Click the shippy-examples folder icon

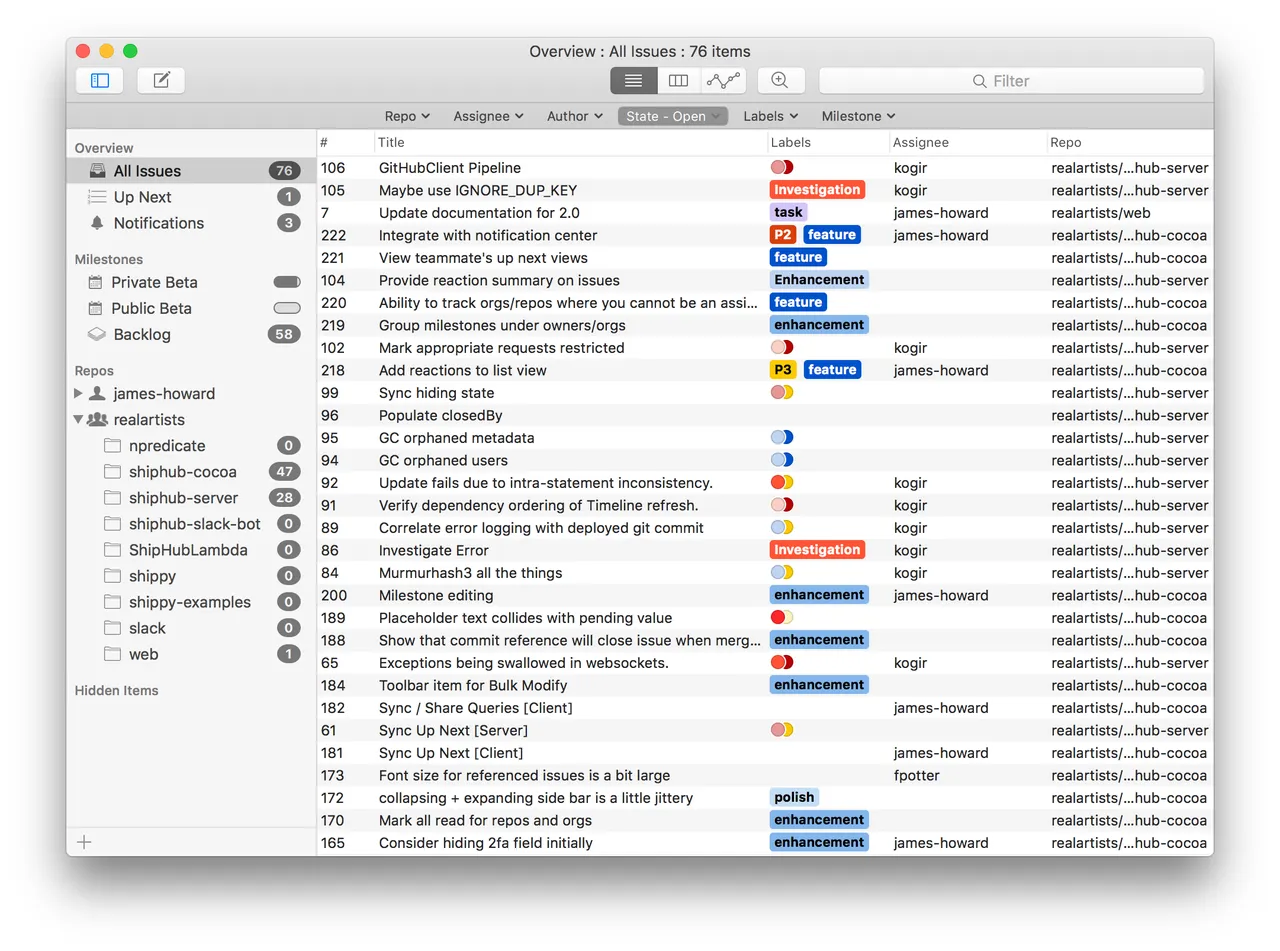[x=112, y=601]
